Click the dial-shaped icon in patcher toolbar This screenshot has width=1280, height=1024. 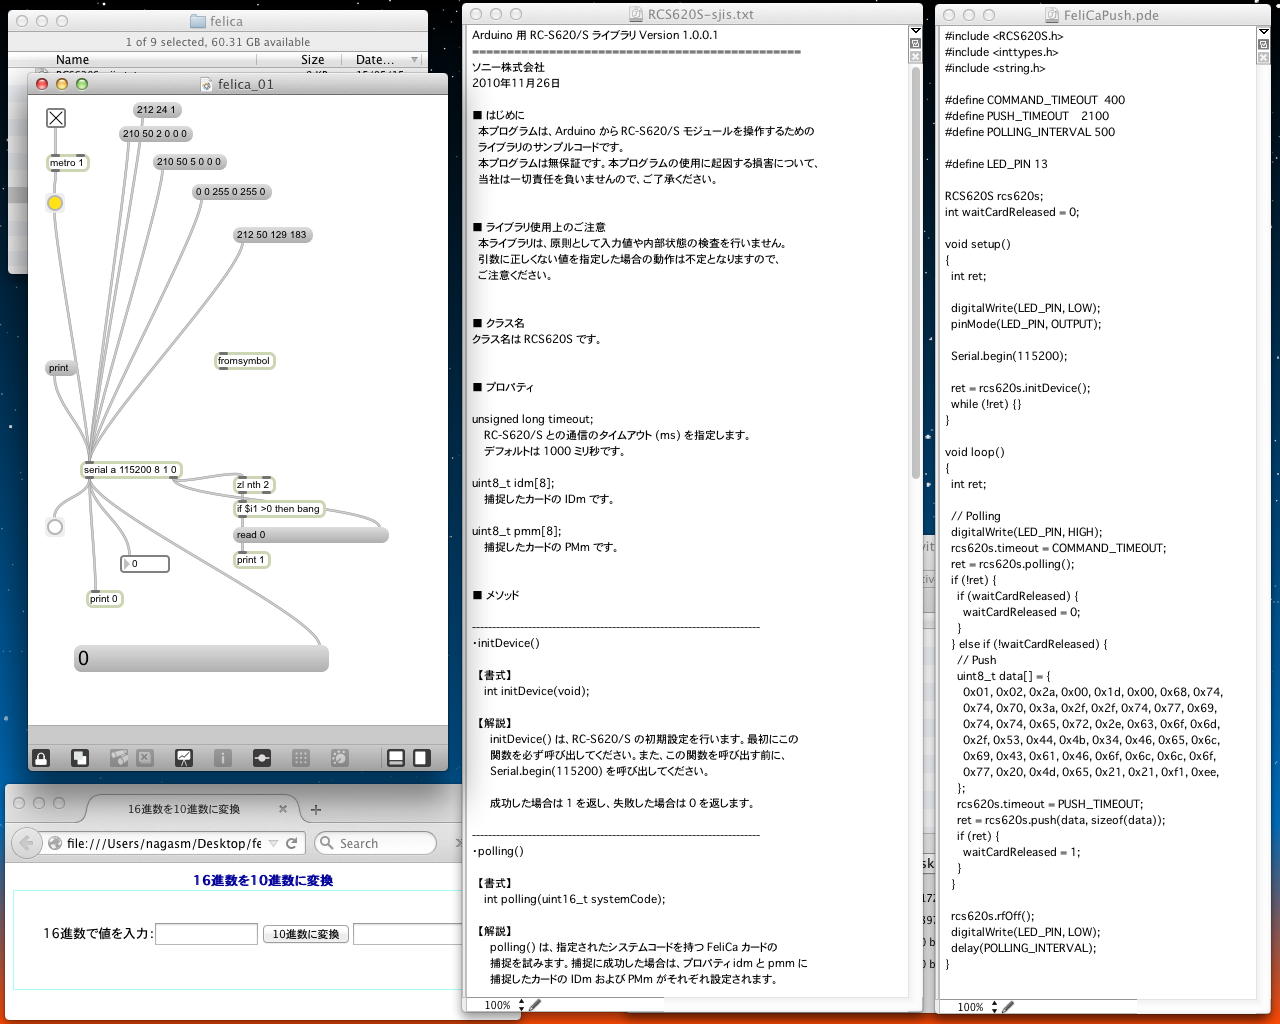click(340, 758)
